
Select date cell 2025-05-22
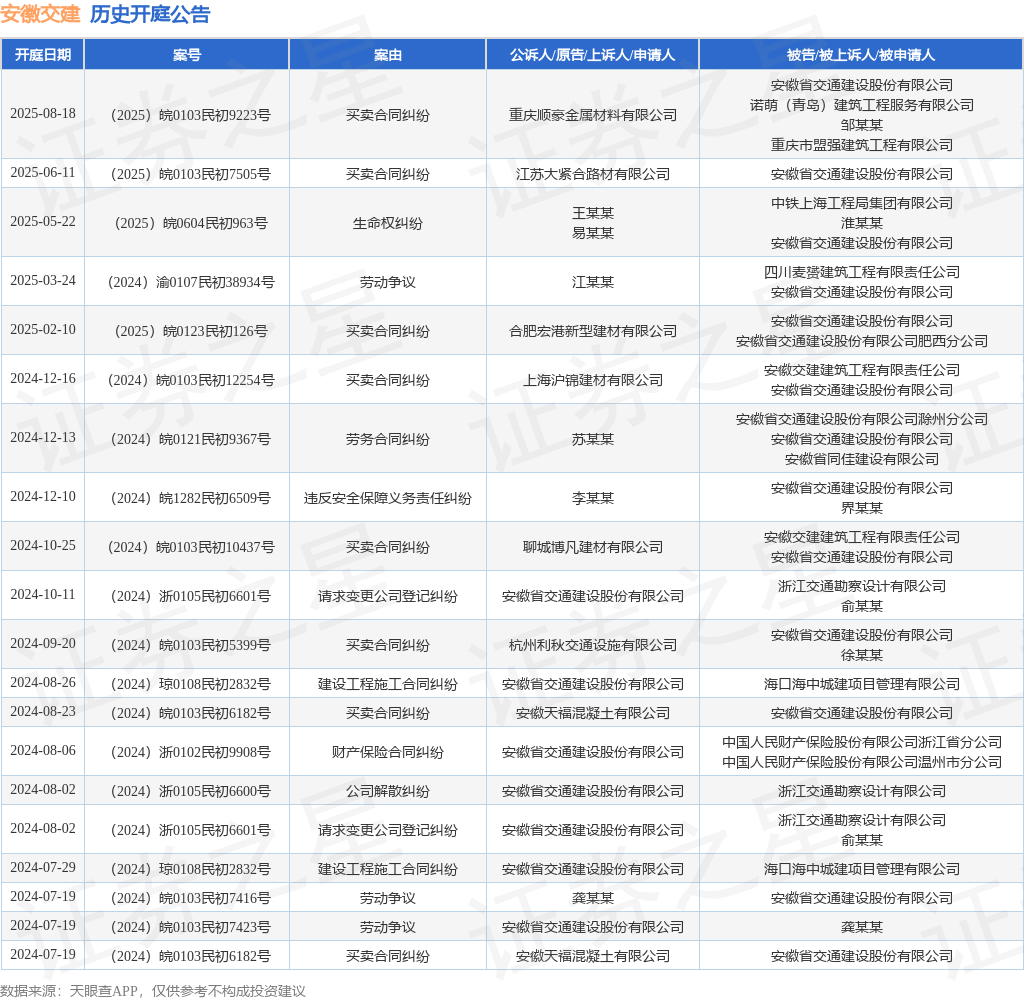(43, 221)
